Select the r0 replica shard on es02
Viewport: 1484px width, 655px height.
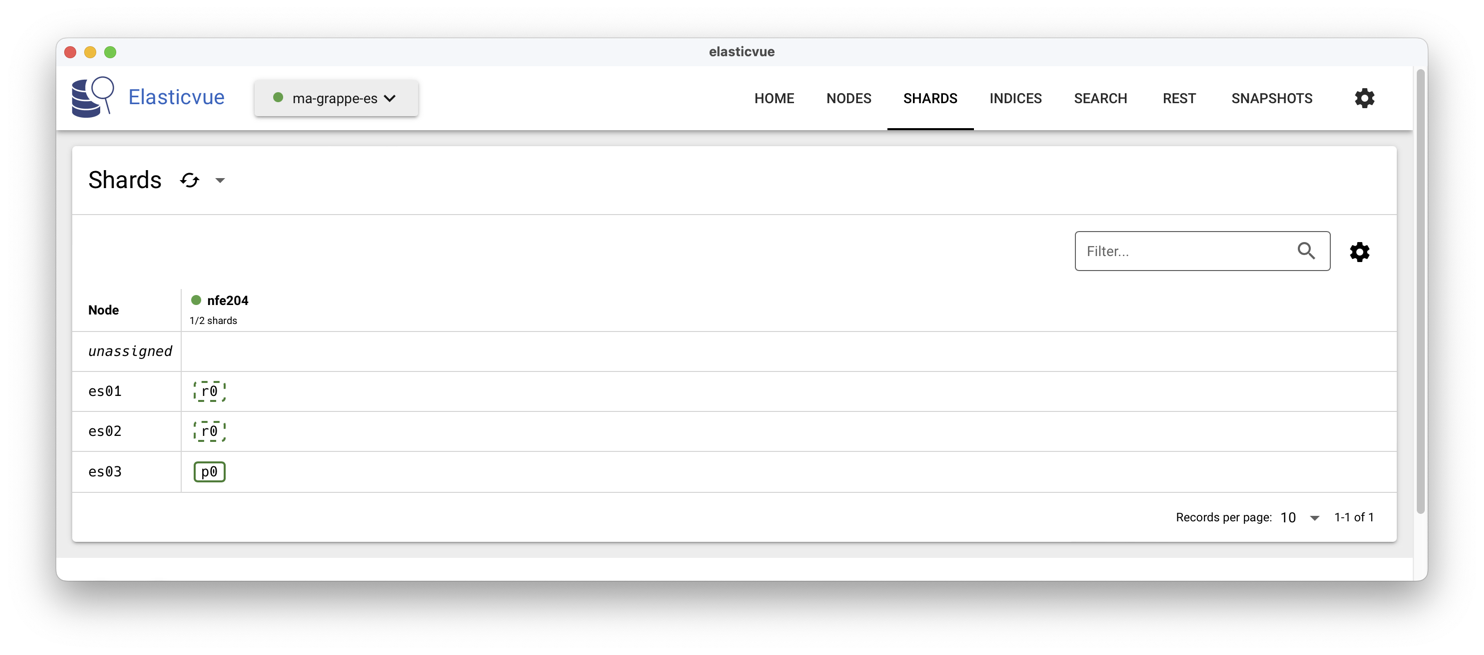coord(210,431)
